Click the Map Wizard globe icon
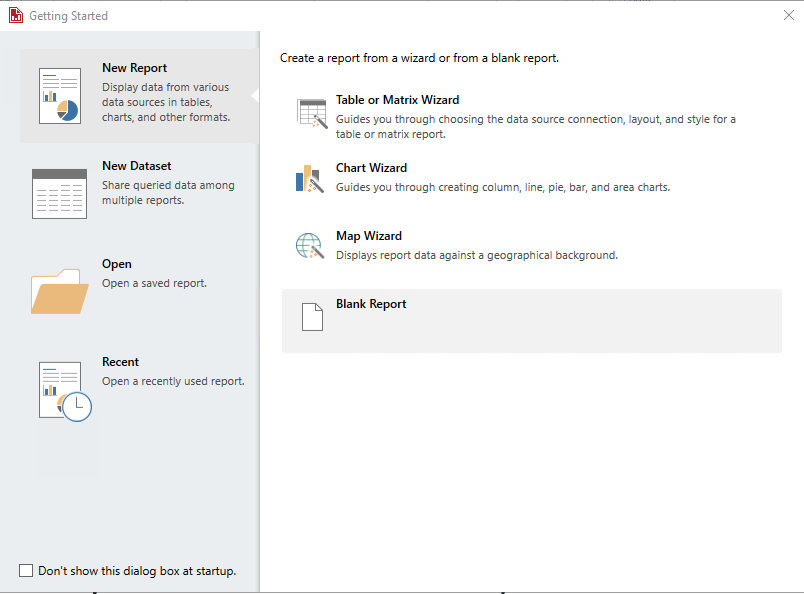Image resolution: width=804 pixels, height=594 pixels. tap(311, 246)
